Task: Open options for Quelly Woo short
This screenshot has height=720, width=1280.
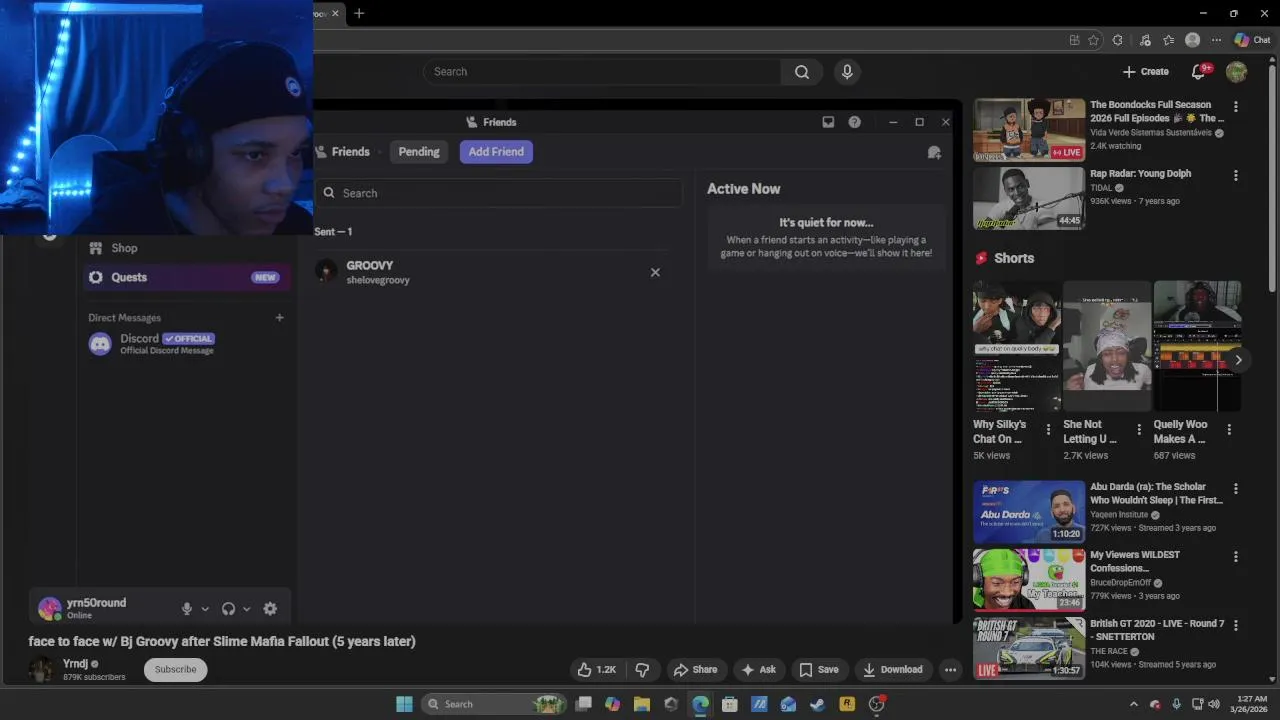Action: [1229, 430]
